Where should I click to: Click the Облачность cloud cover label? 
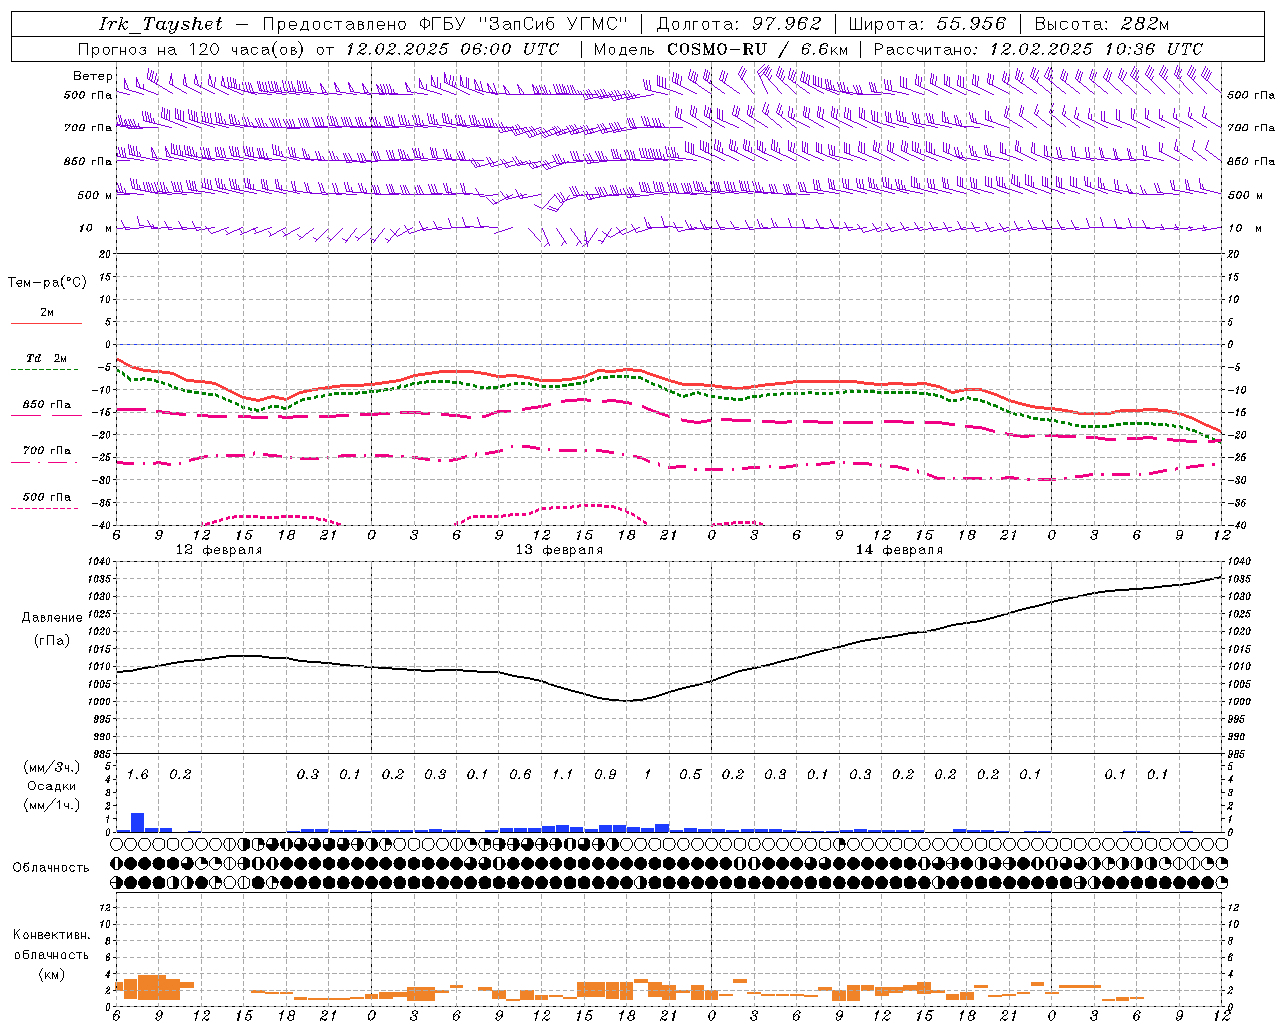[x=51, y=868]
